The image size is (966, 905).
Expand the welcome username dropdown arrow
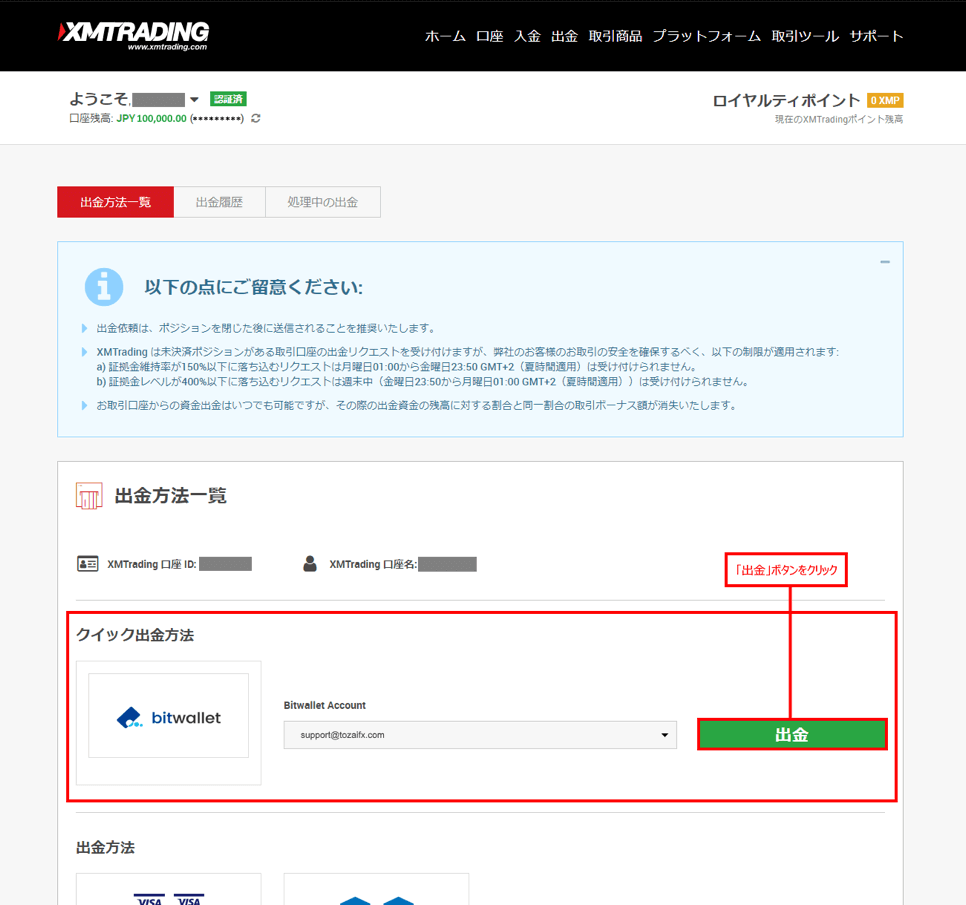click(x=194, y=100)
